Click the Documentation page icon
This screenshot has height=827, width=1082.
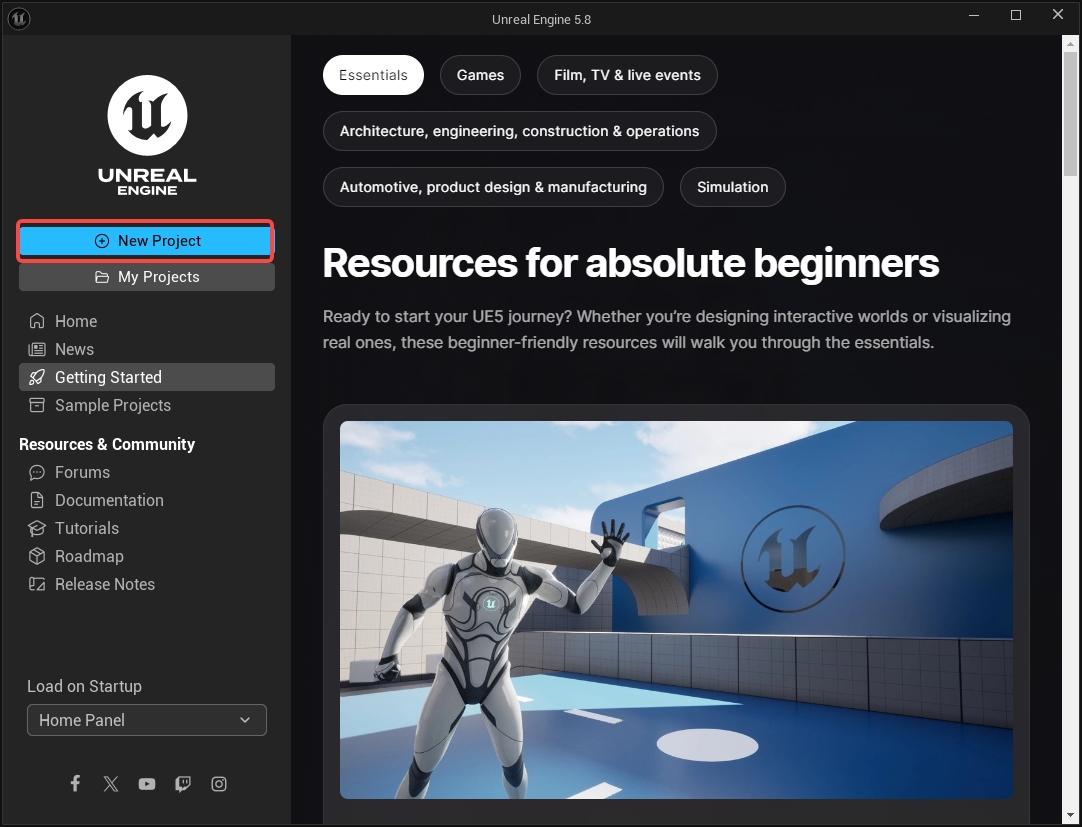(37, 500)
